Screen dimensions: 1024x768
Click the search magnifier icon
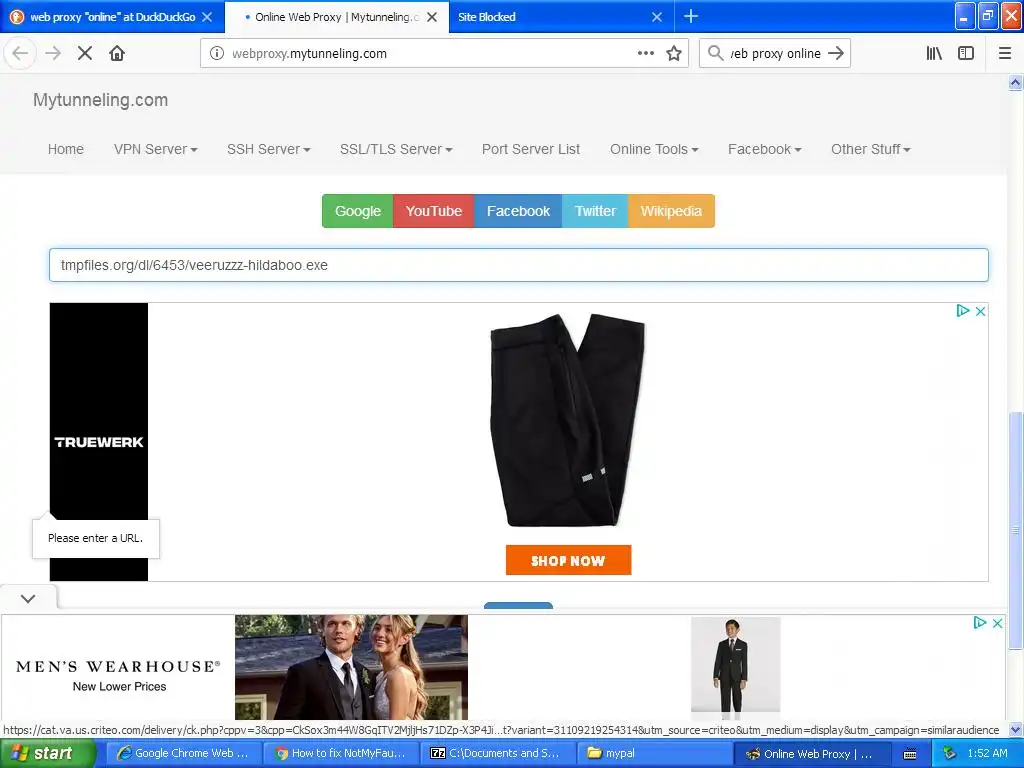coord(716,53)
